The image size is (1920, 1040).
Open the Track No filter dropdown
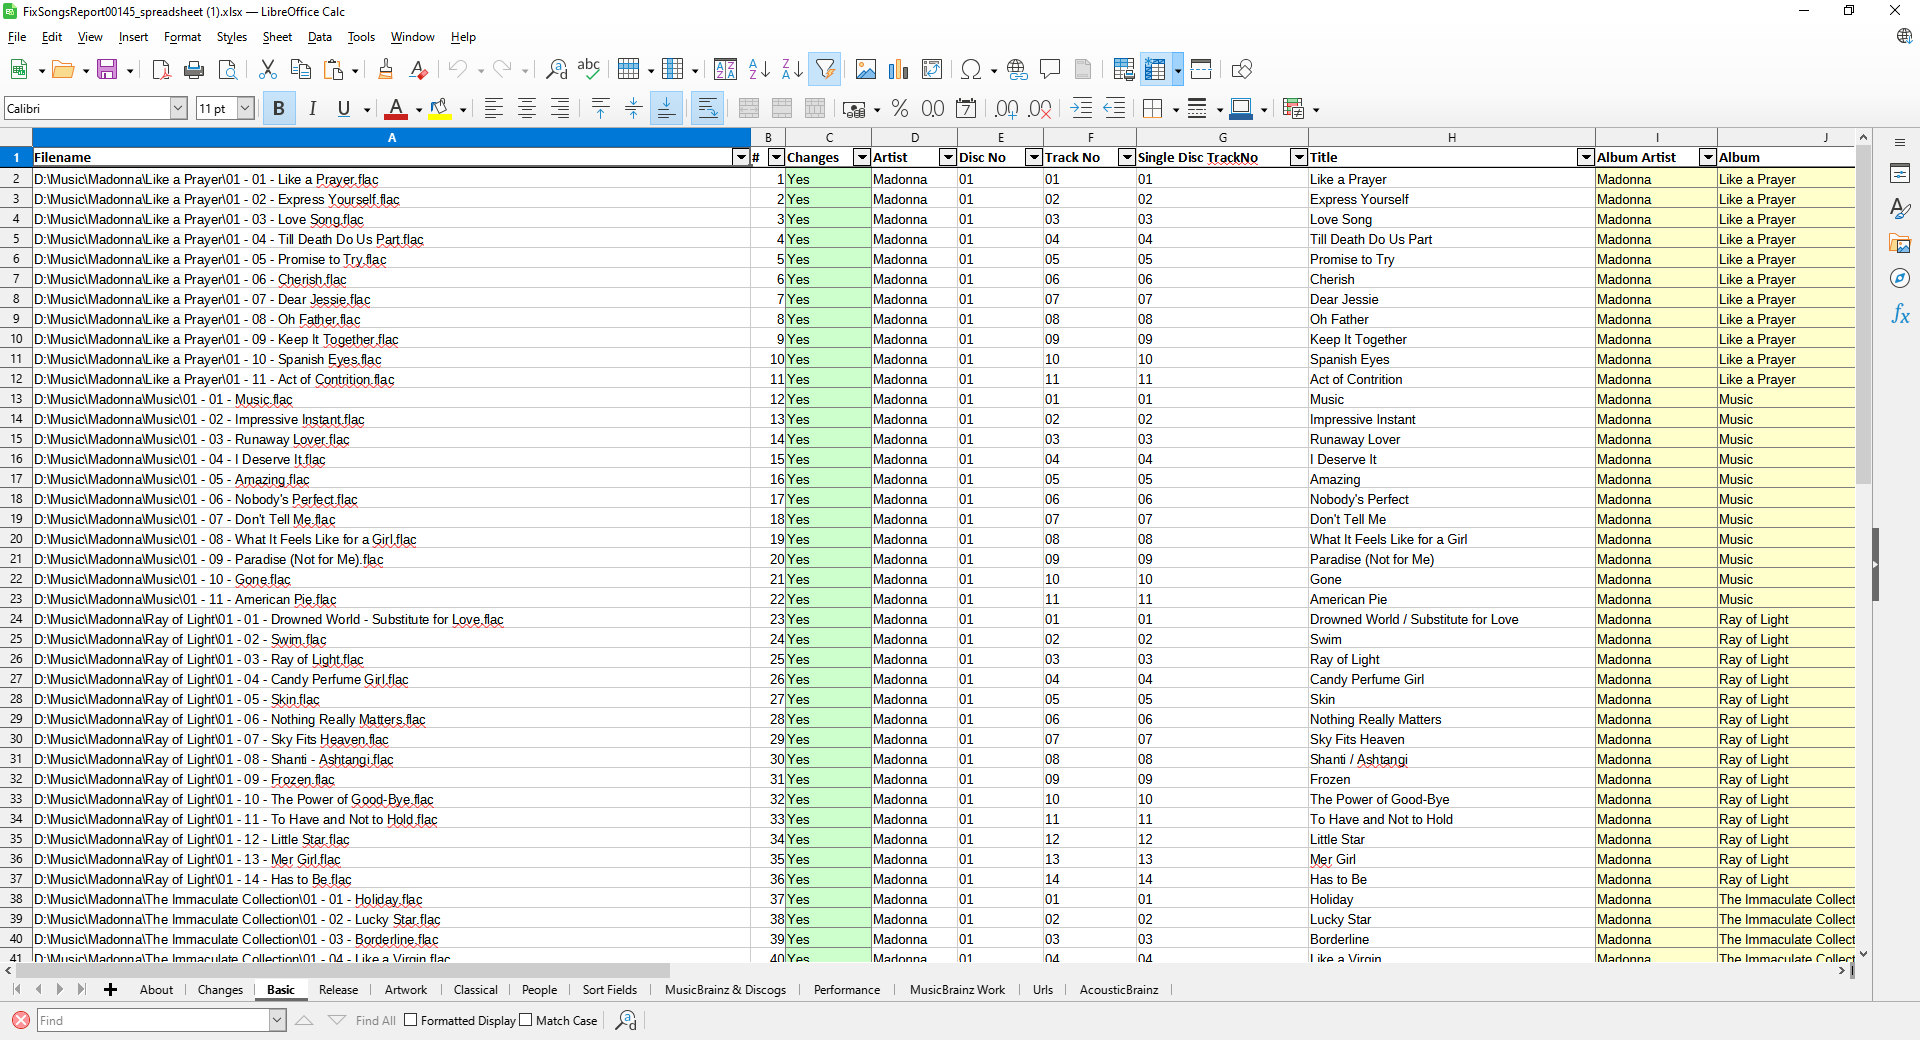click(x=1127, y=157)
